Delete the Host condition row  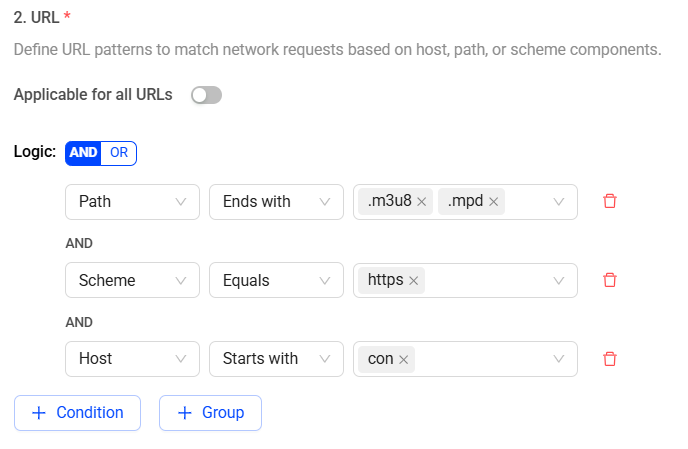click(610, 358)
